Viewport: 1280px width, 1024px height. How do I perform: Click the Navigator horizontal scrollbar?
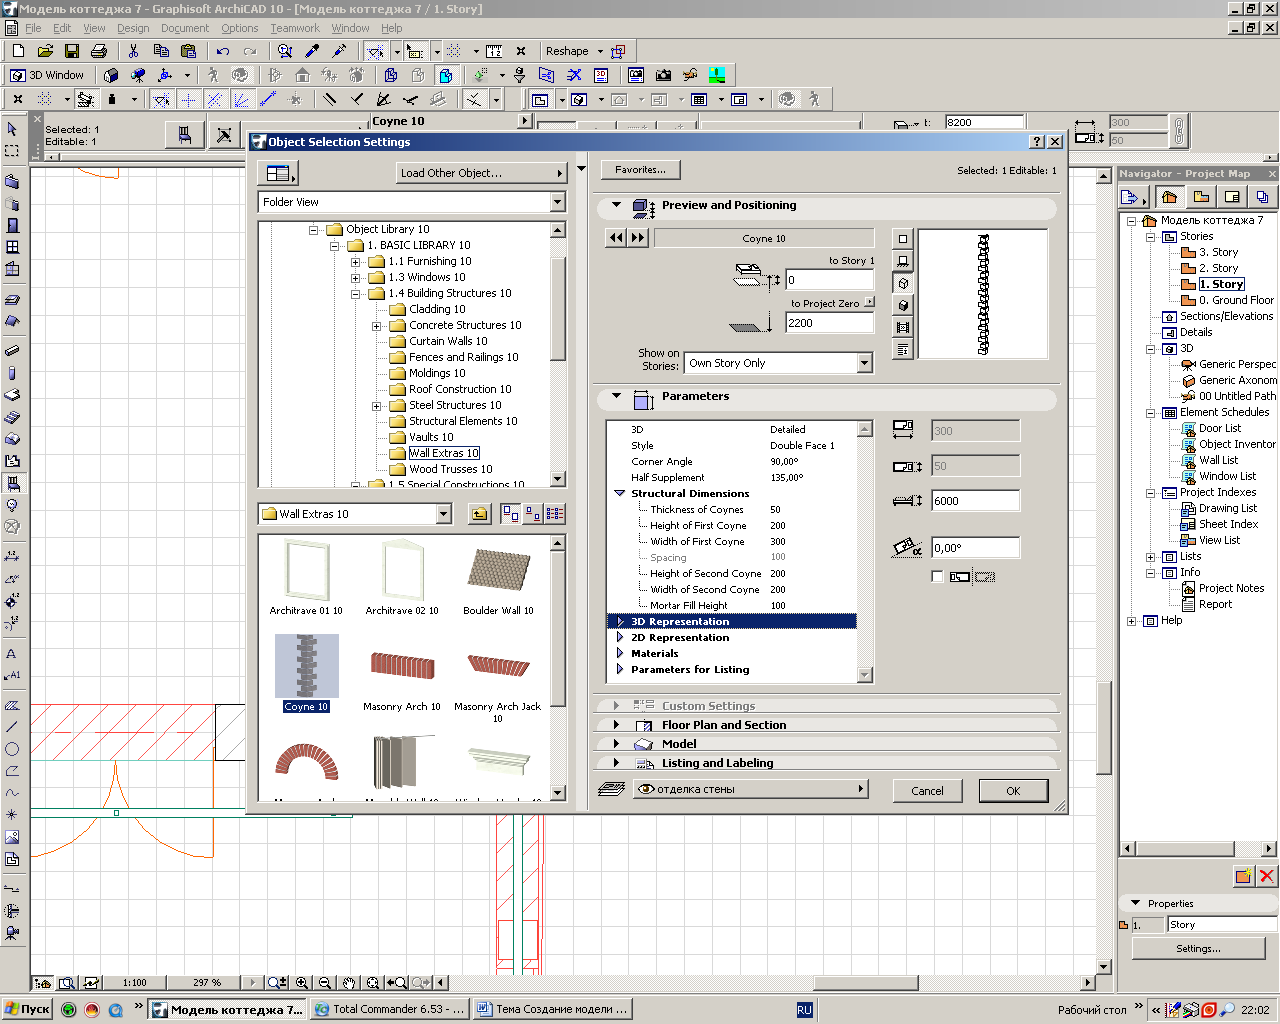pyautogui.click(x=1198, y=849)
